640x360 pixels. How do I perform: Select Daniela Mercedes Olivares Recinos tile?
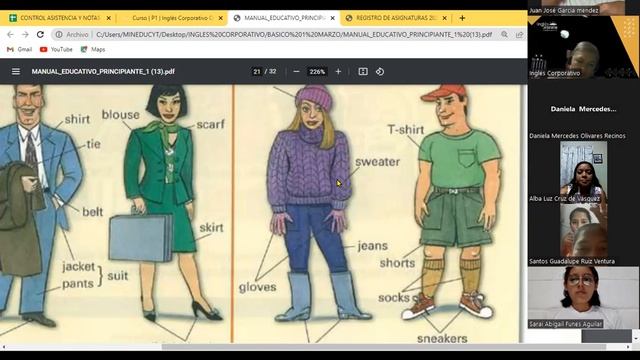tap(583, 109)
